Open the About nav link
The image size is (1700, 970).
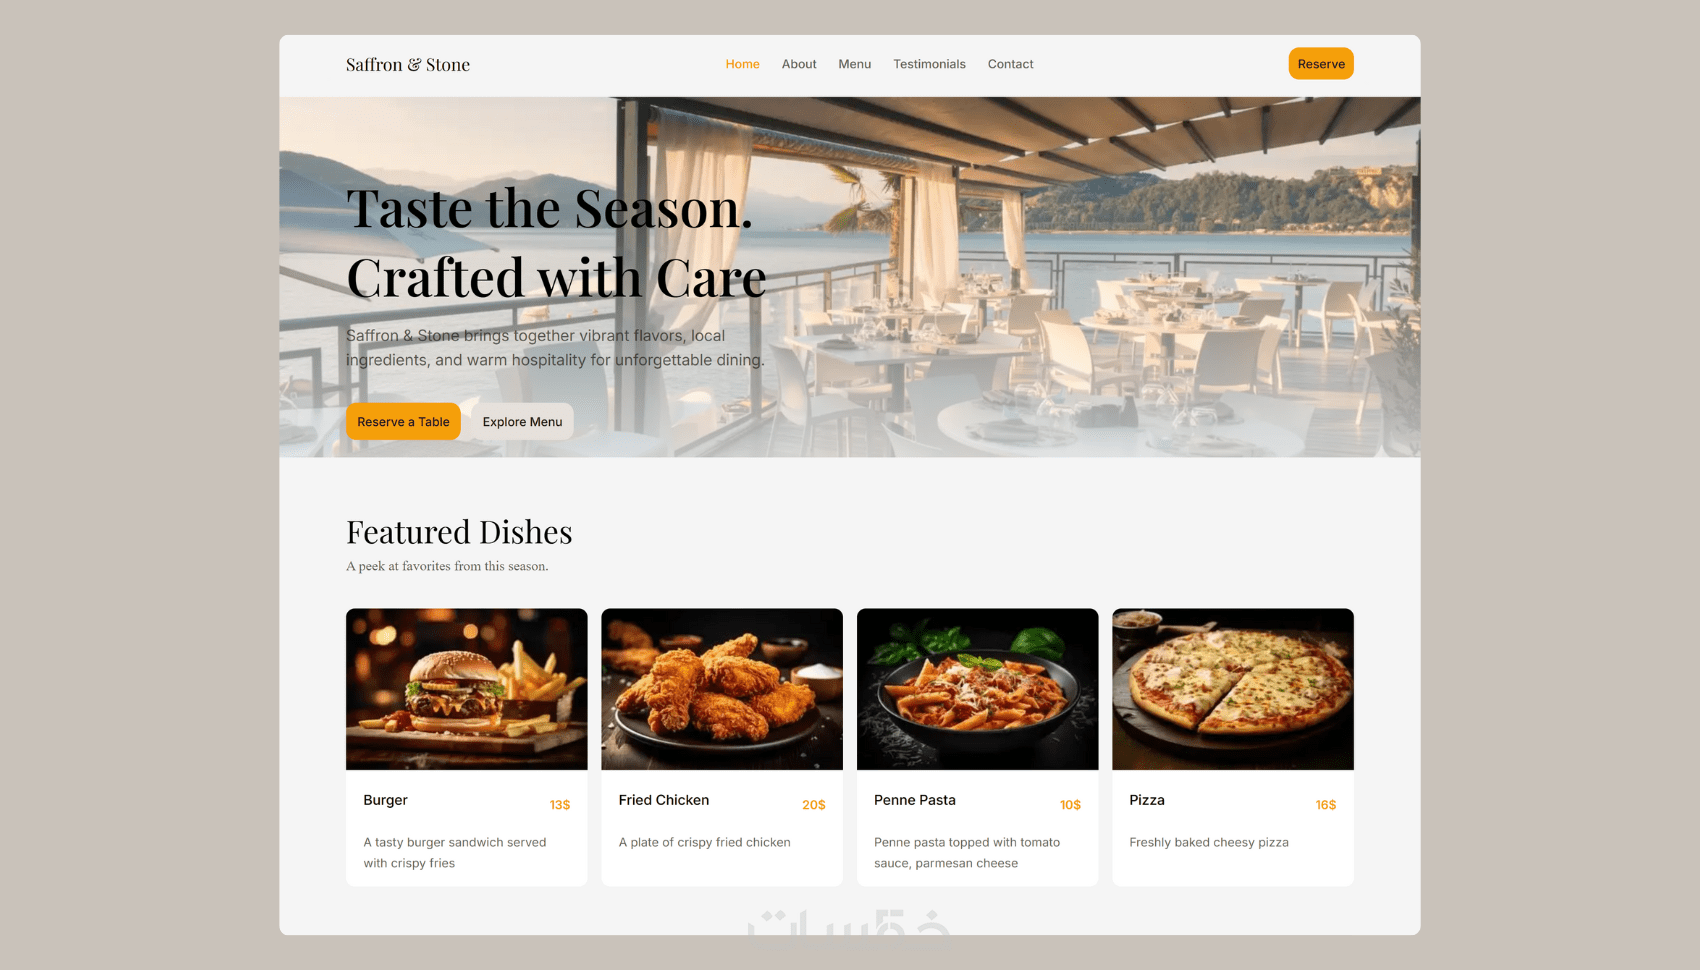[799, 64]
